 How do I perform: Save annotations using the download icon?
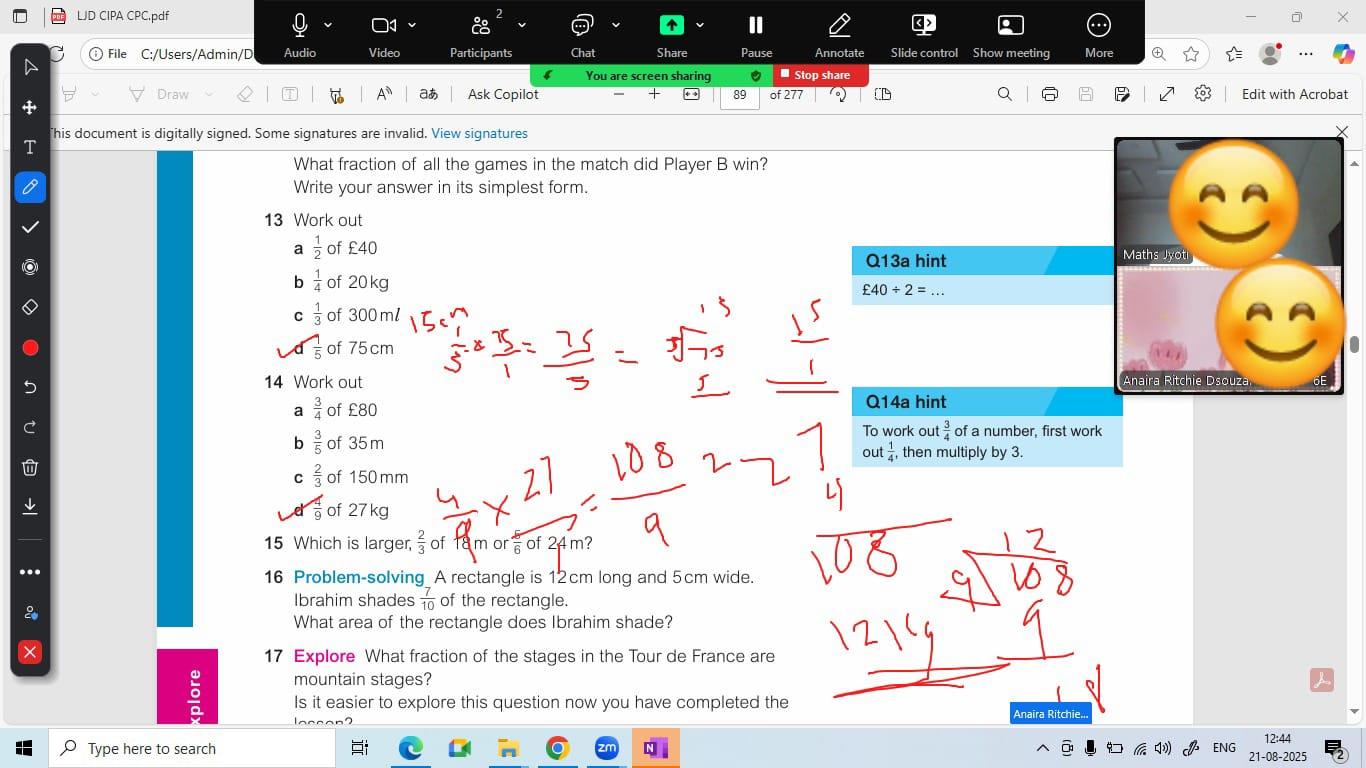pos(30,506)
